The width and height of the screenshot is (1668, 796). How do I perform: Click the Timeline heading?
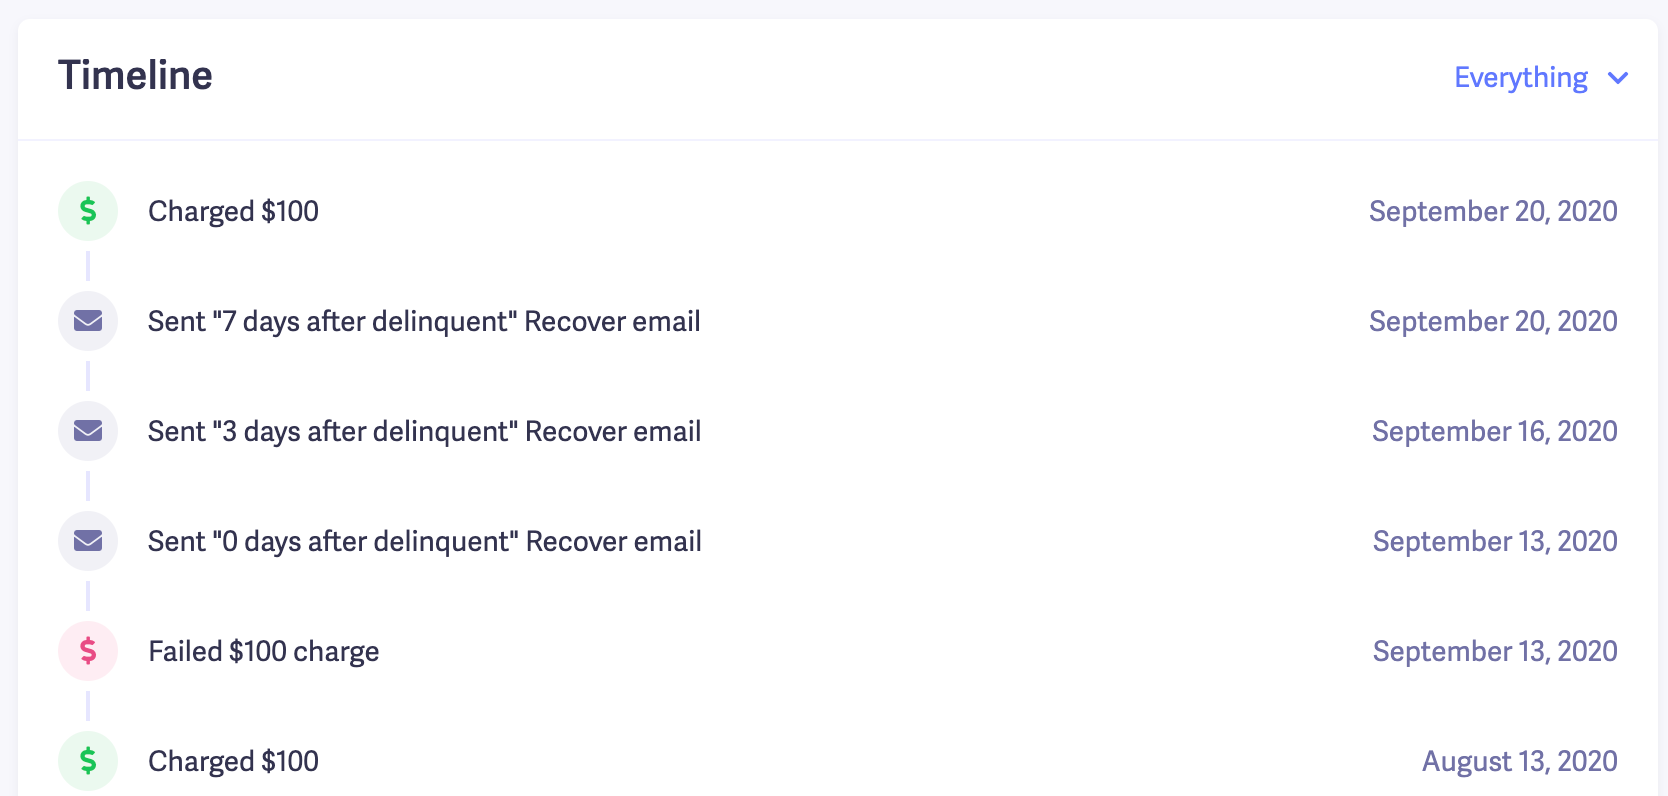pos(135,76)
